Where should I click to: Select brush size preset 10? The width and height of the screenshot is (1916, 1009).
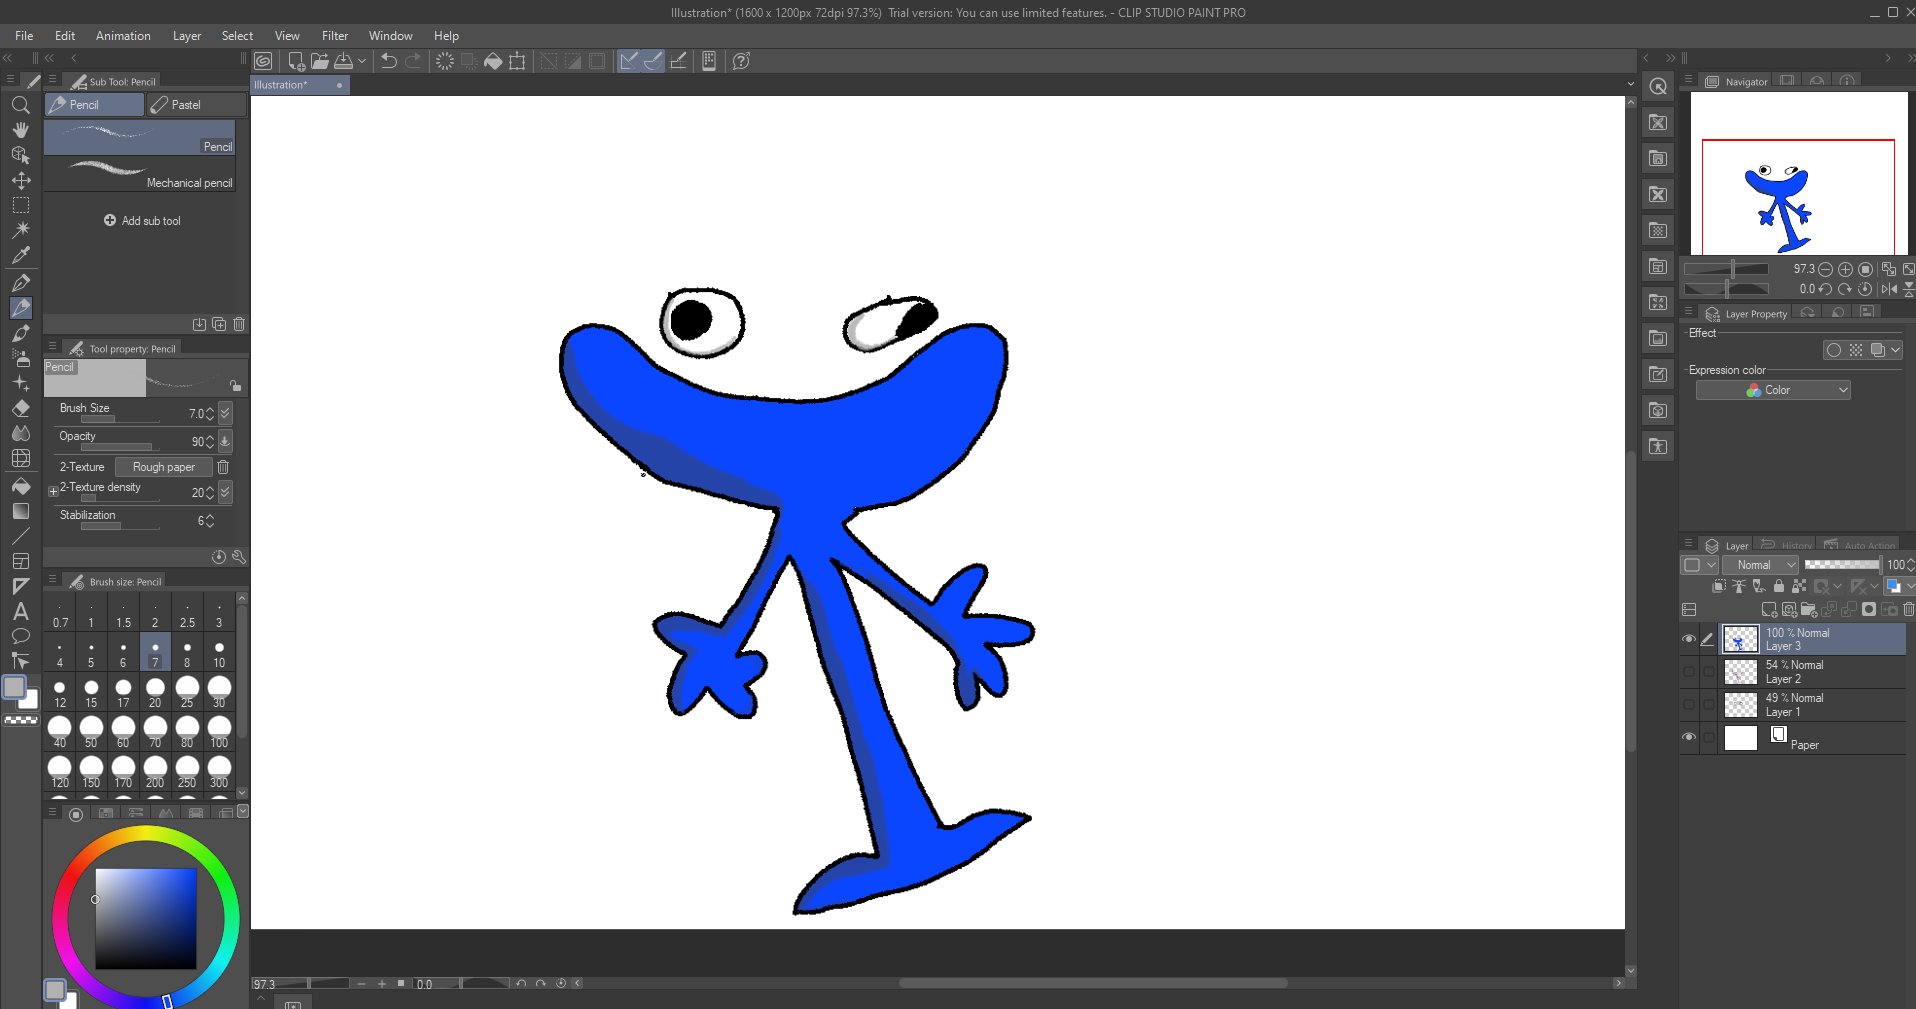[x=219, y=654]
